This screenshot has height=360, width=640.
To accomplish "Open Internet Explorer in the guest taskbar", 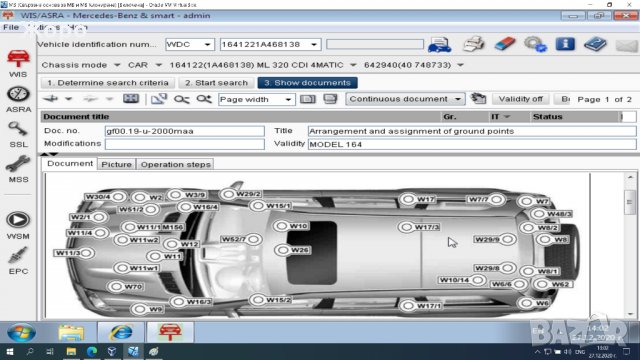I will point(120,332).
